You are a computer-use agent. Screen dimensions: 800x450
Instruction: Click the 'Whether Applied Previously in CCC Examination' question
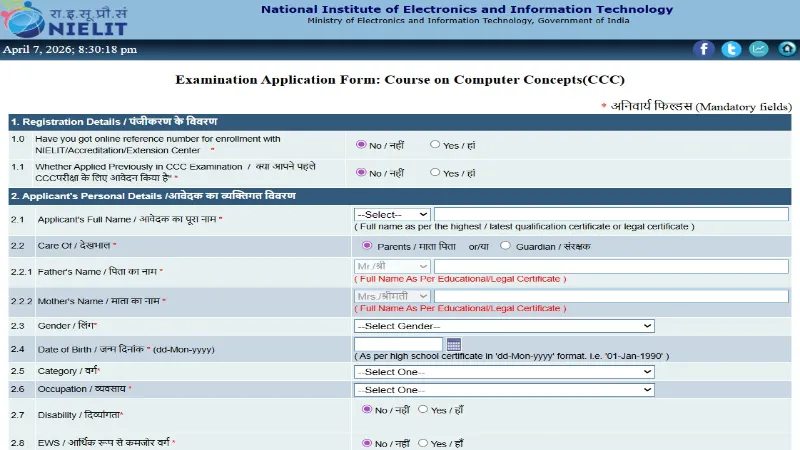click(176, 172)
